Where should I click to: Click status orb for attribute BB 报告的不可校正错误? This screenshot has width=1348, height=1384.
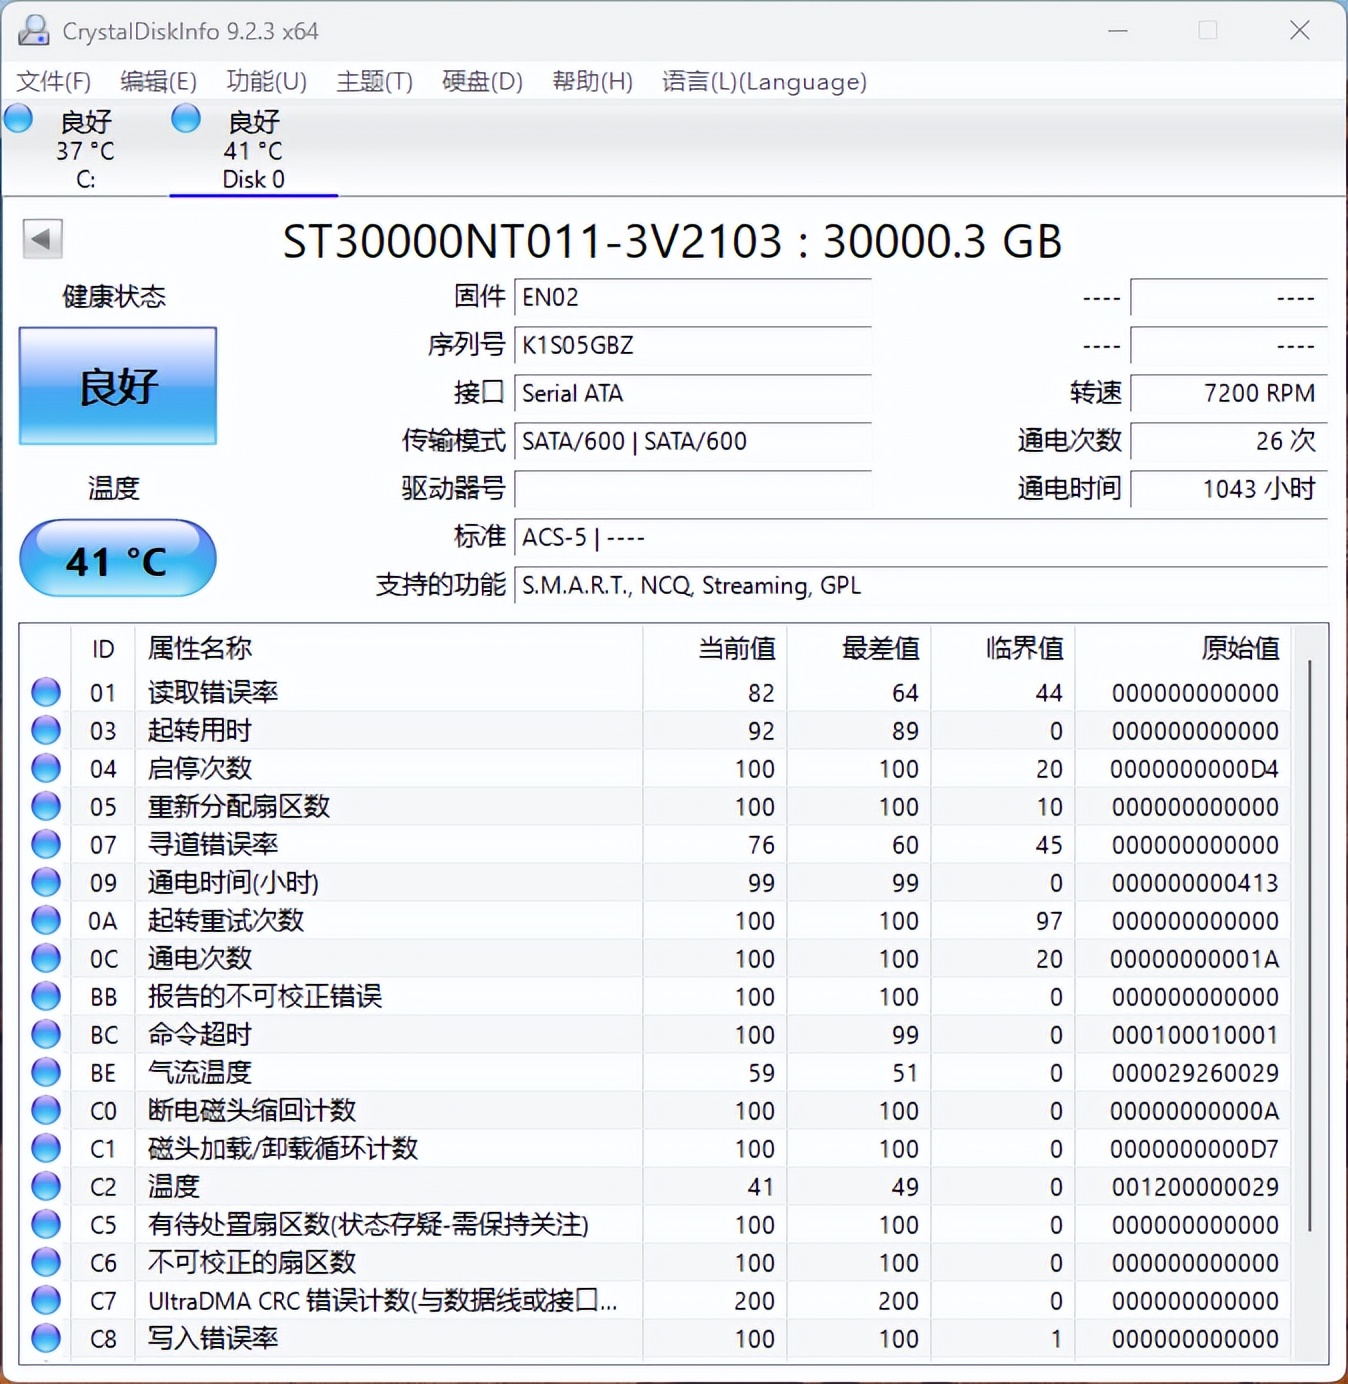46,996
